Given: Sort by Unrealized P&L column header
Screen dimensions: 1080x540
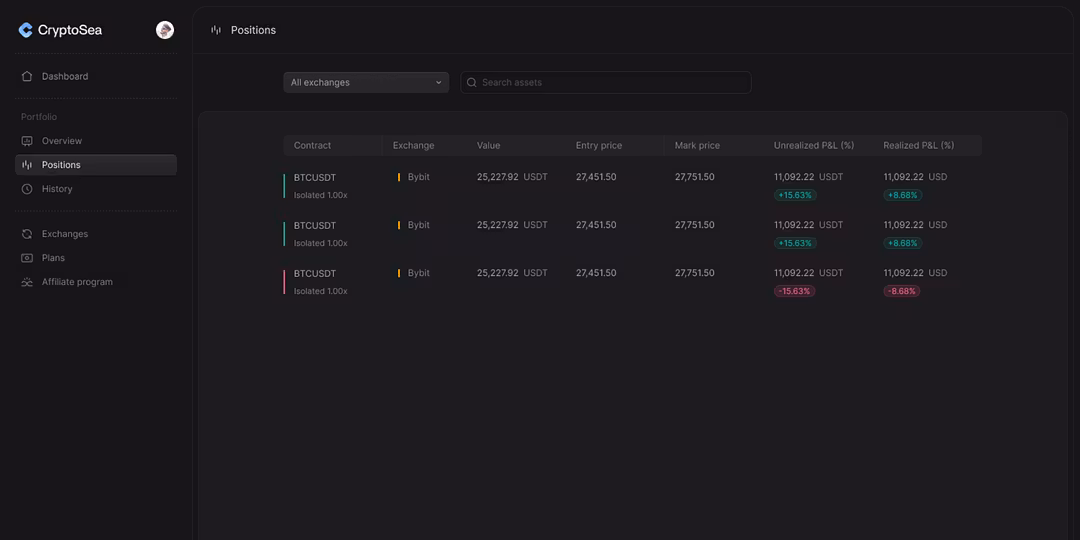Looking at the screenshot, I should (813, 146).
